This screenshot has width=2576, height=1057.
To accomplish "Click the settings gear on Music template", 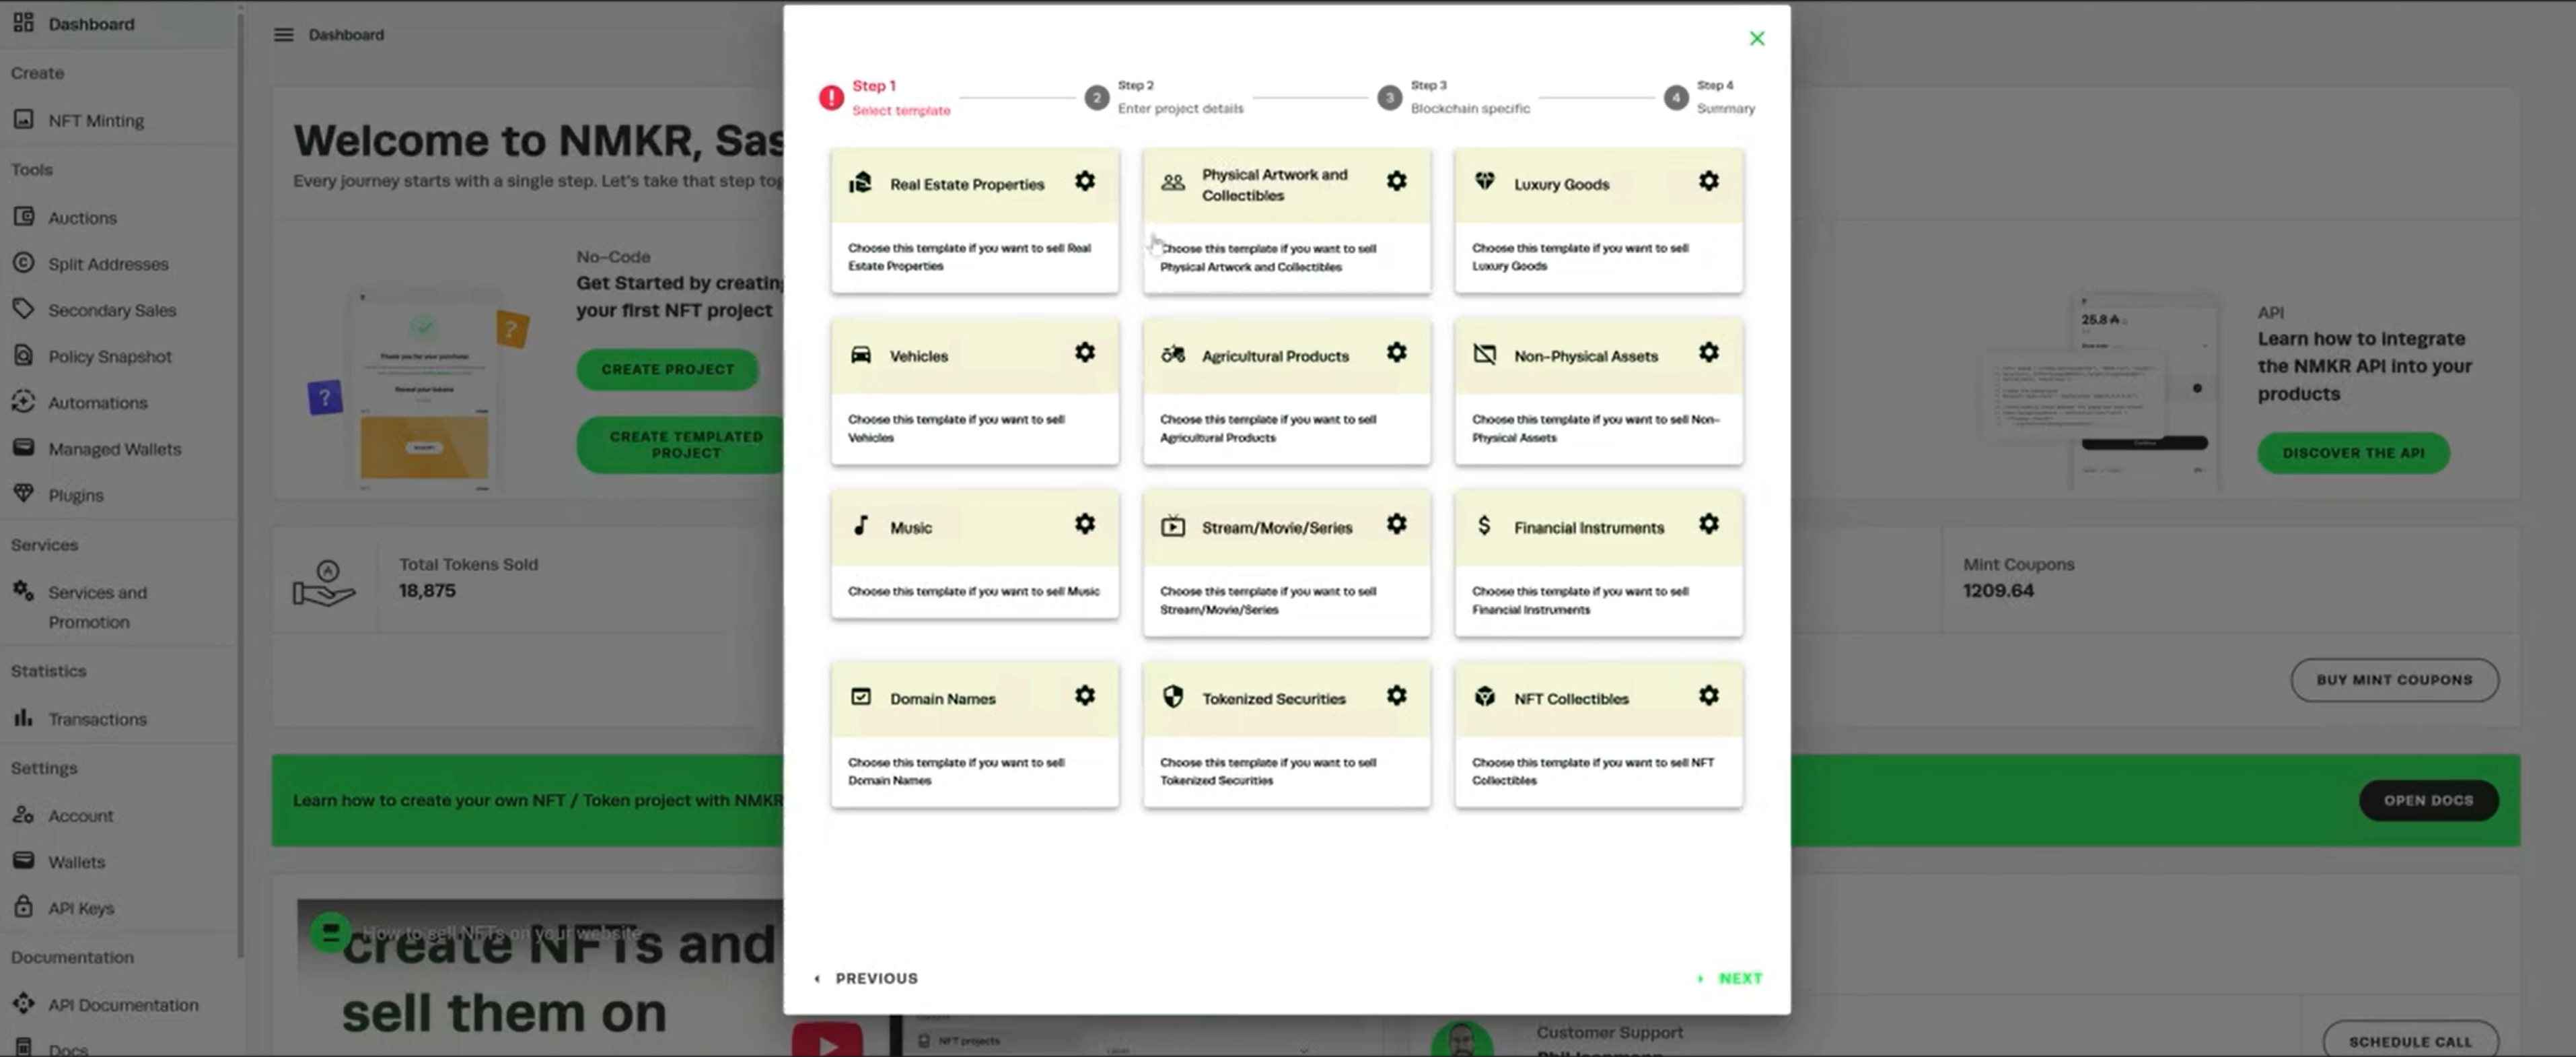I will tap(1084, 524).
